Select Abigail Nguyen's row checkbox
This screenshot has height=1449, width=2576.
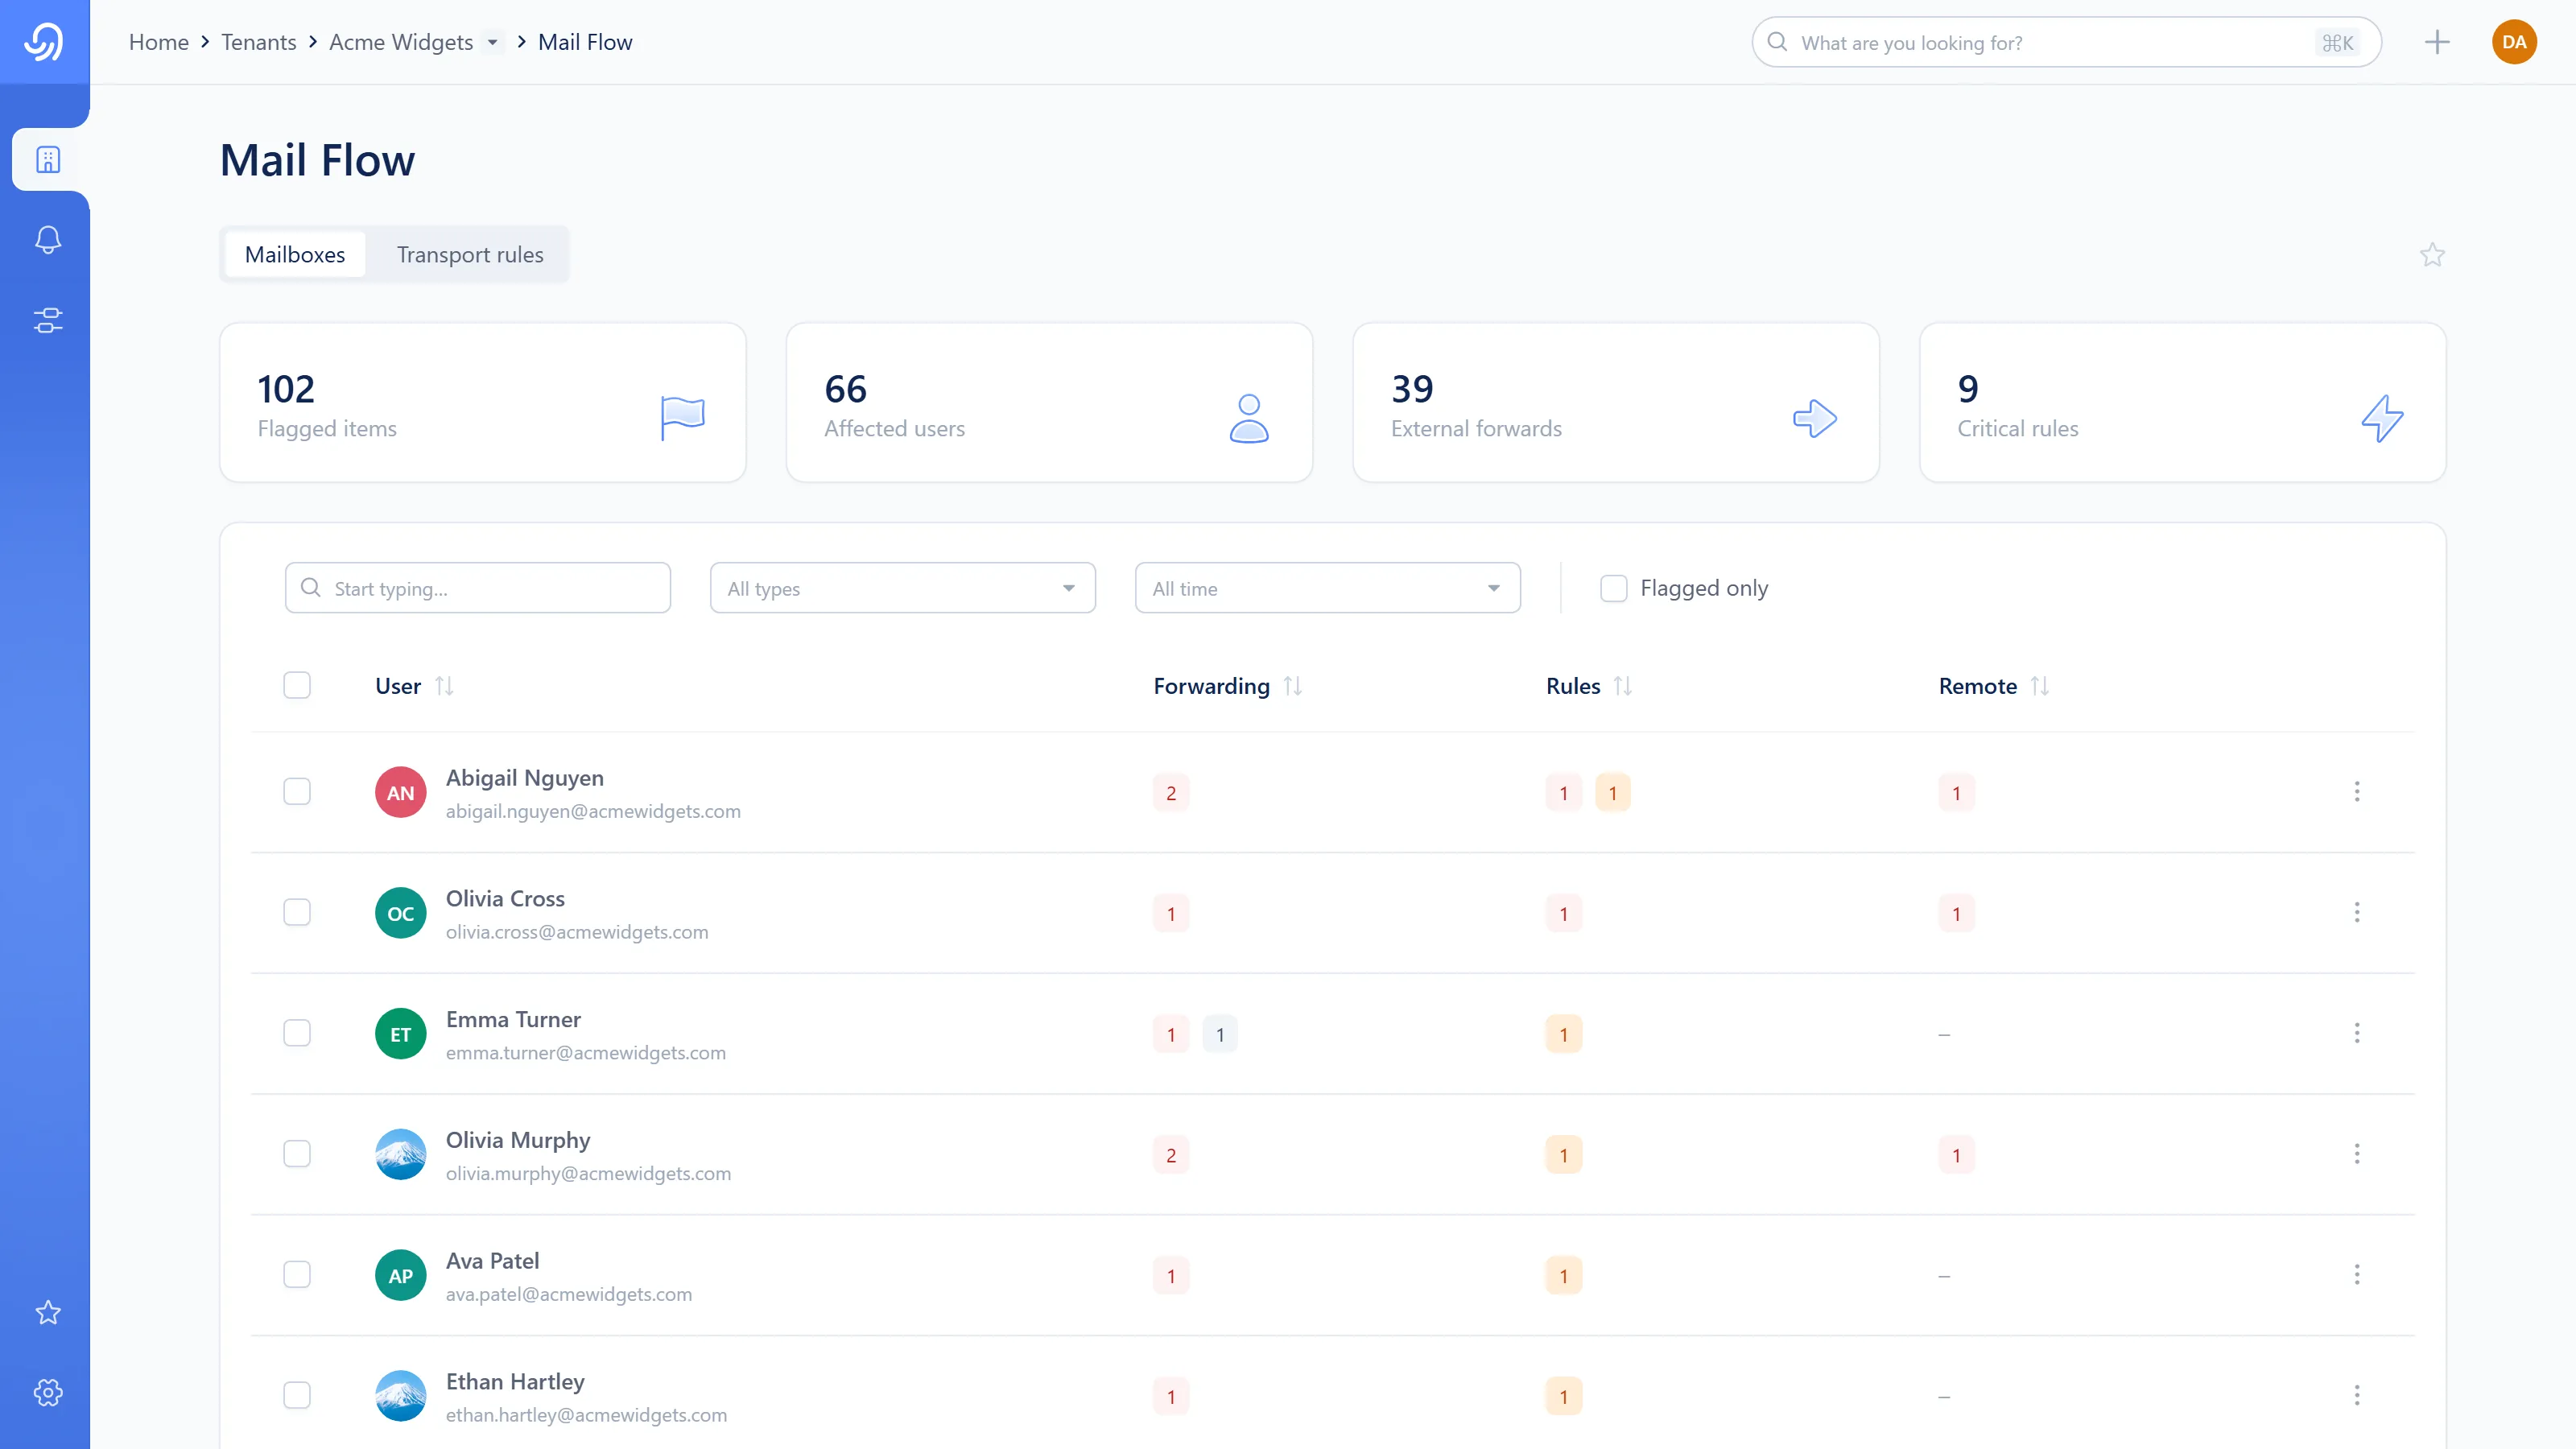[x=297, y=792]
